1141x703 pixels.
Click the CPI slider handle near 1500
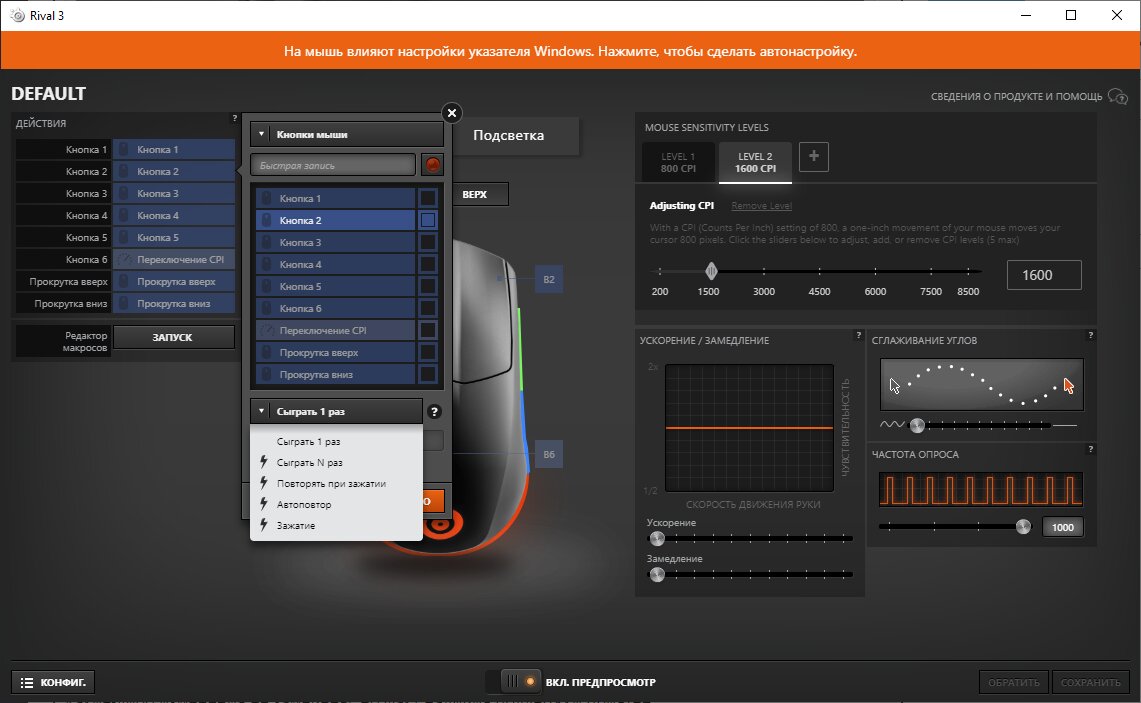coord(712,271)
